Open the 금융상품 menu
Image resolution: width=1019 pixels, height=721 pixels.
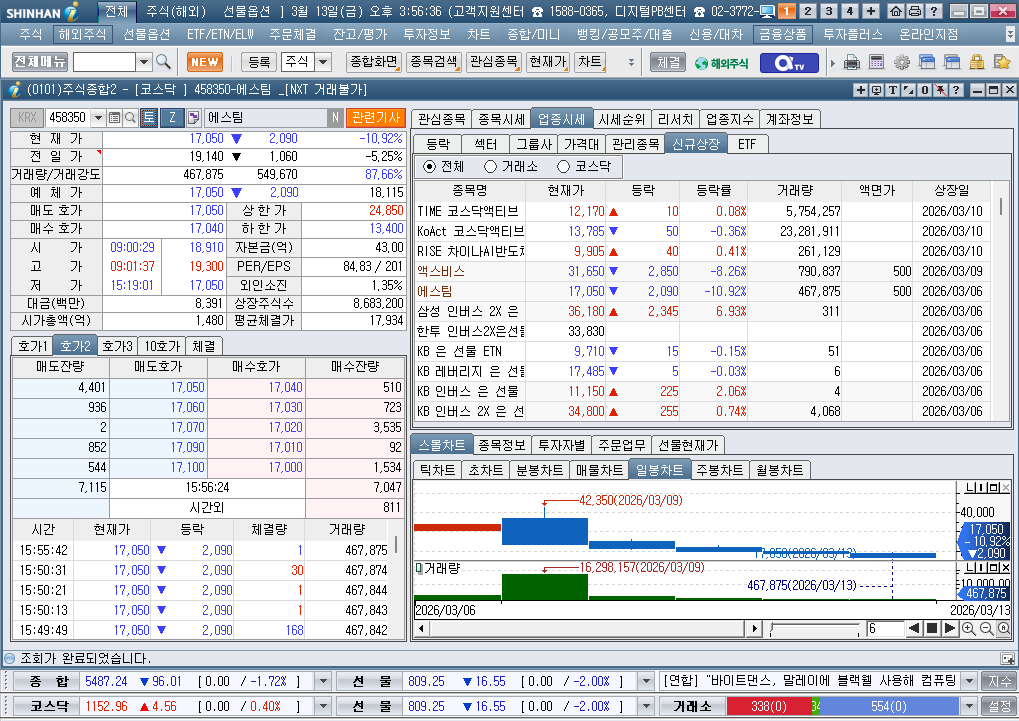pos(783,34)
